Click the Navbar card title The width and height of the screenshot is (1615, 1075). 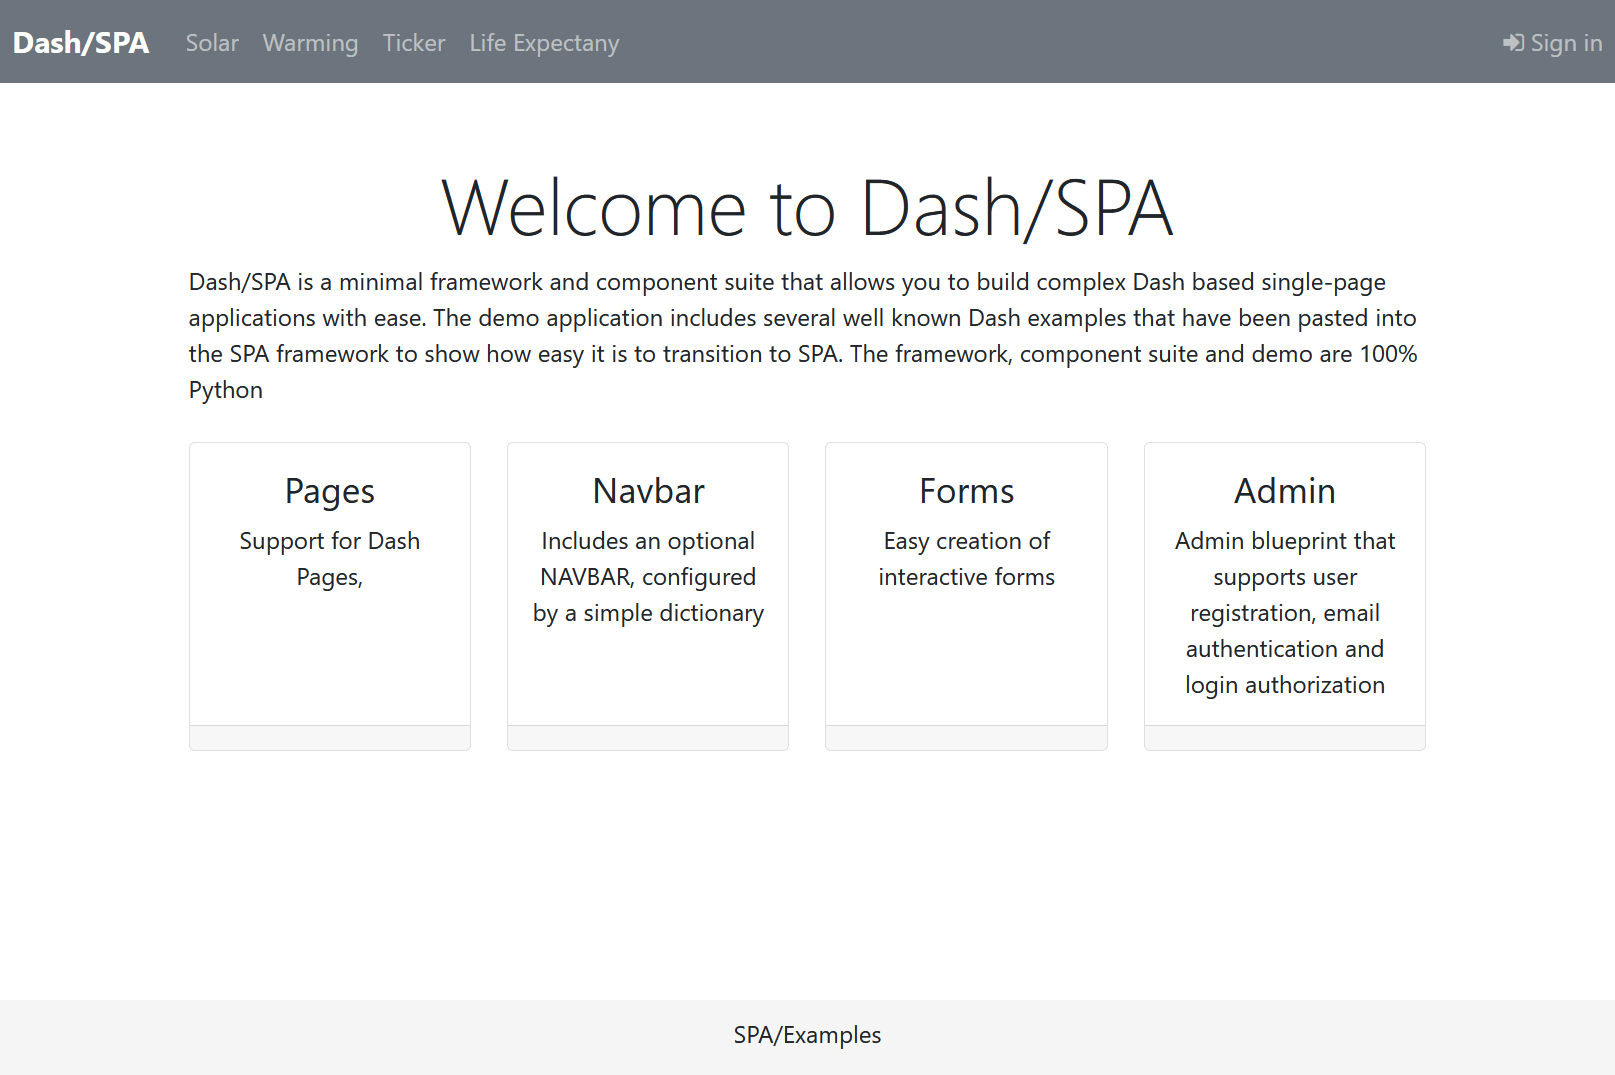[x=648, y=491]
